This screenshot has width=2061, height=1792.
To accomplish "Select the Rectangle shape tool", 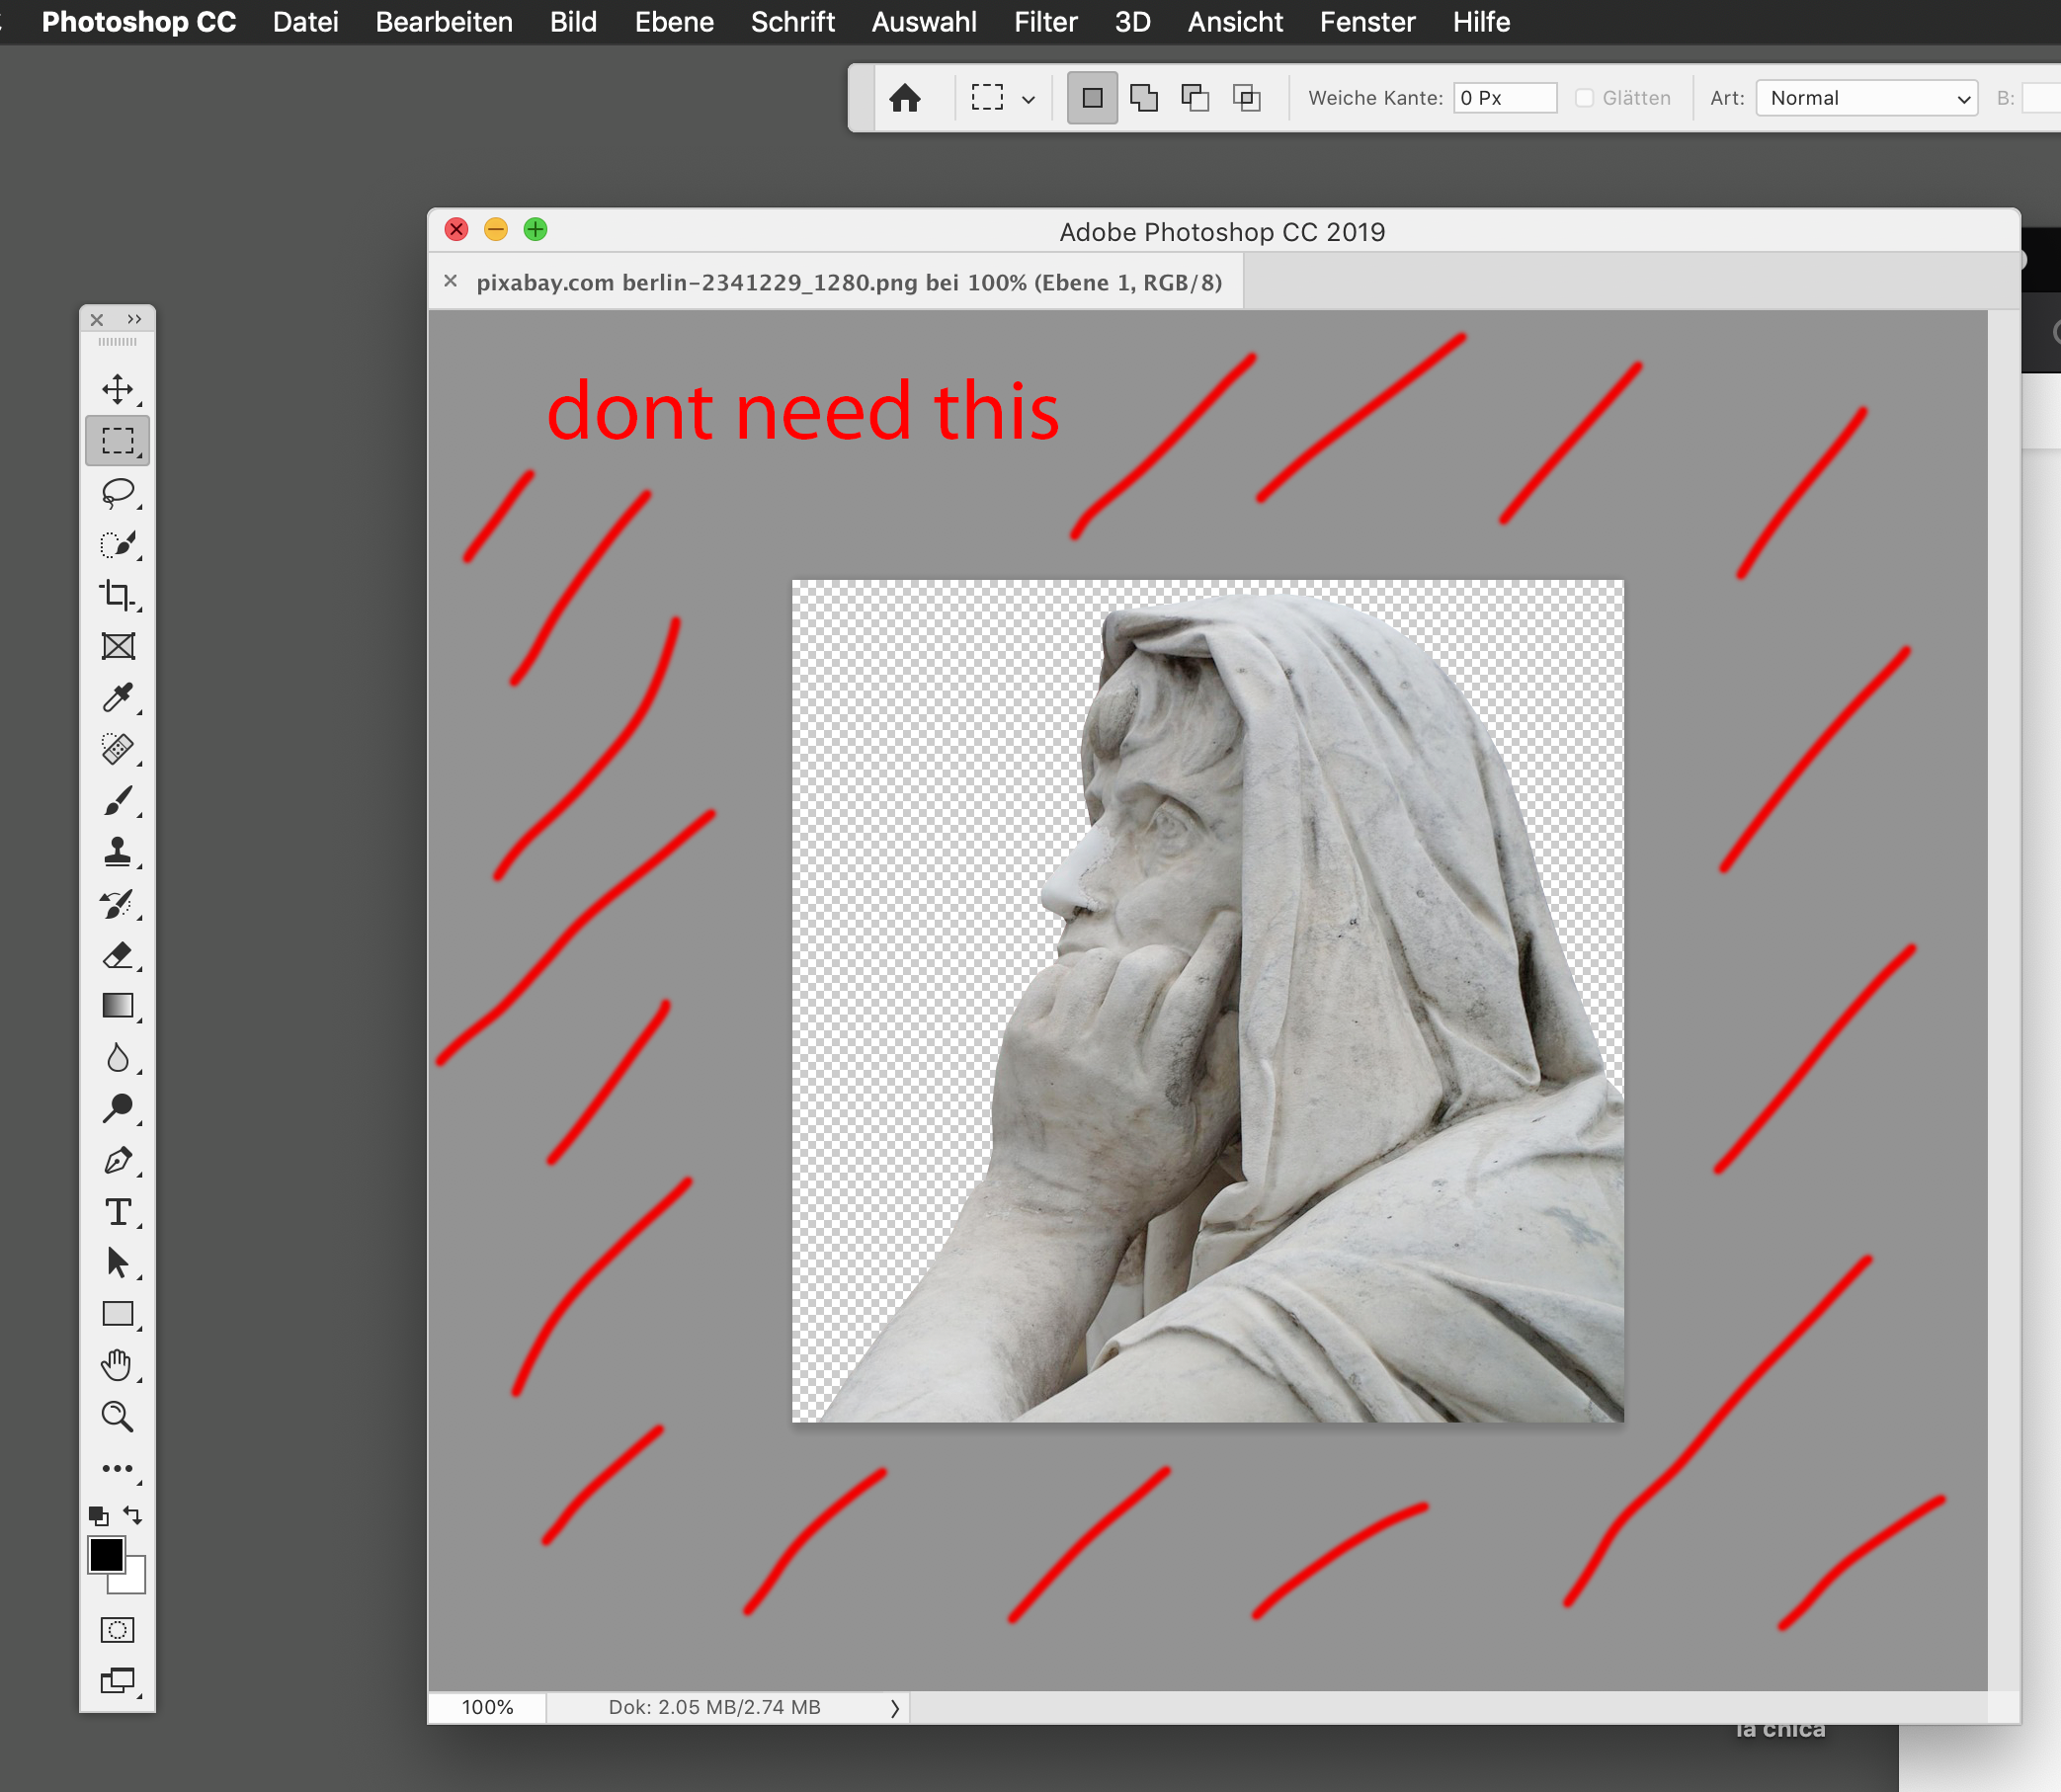I will pos(117,1314).
